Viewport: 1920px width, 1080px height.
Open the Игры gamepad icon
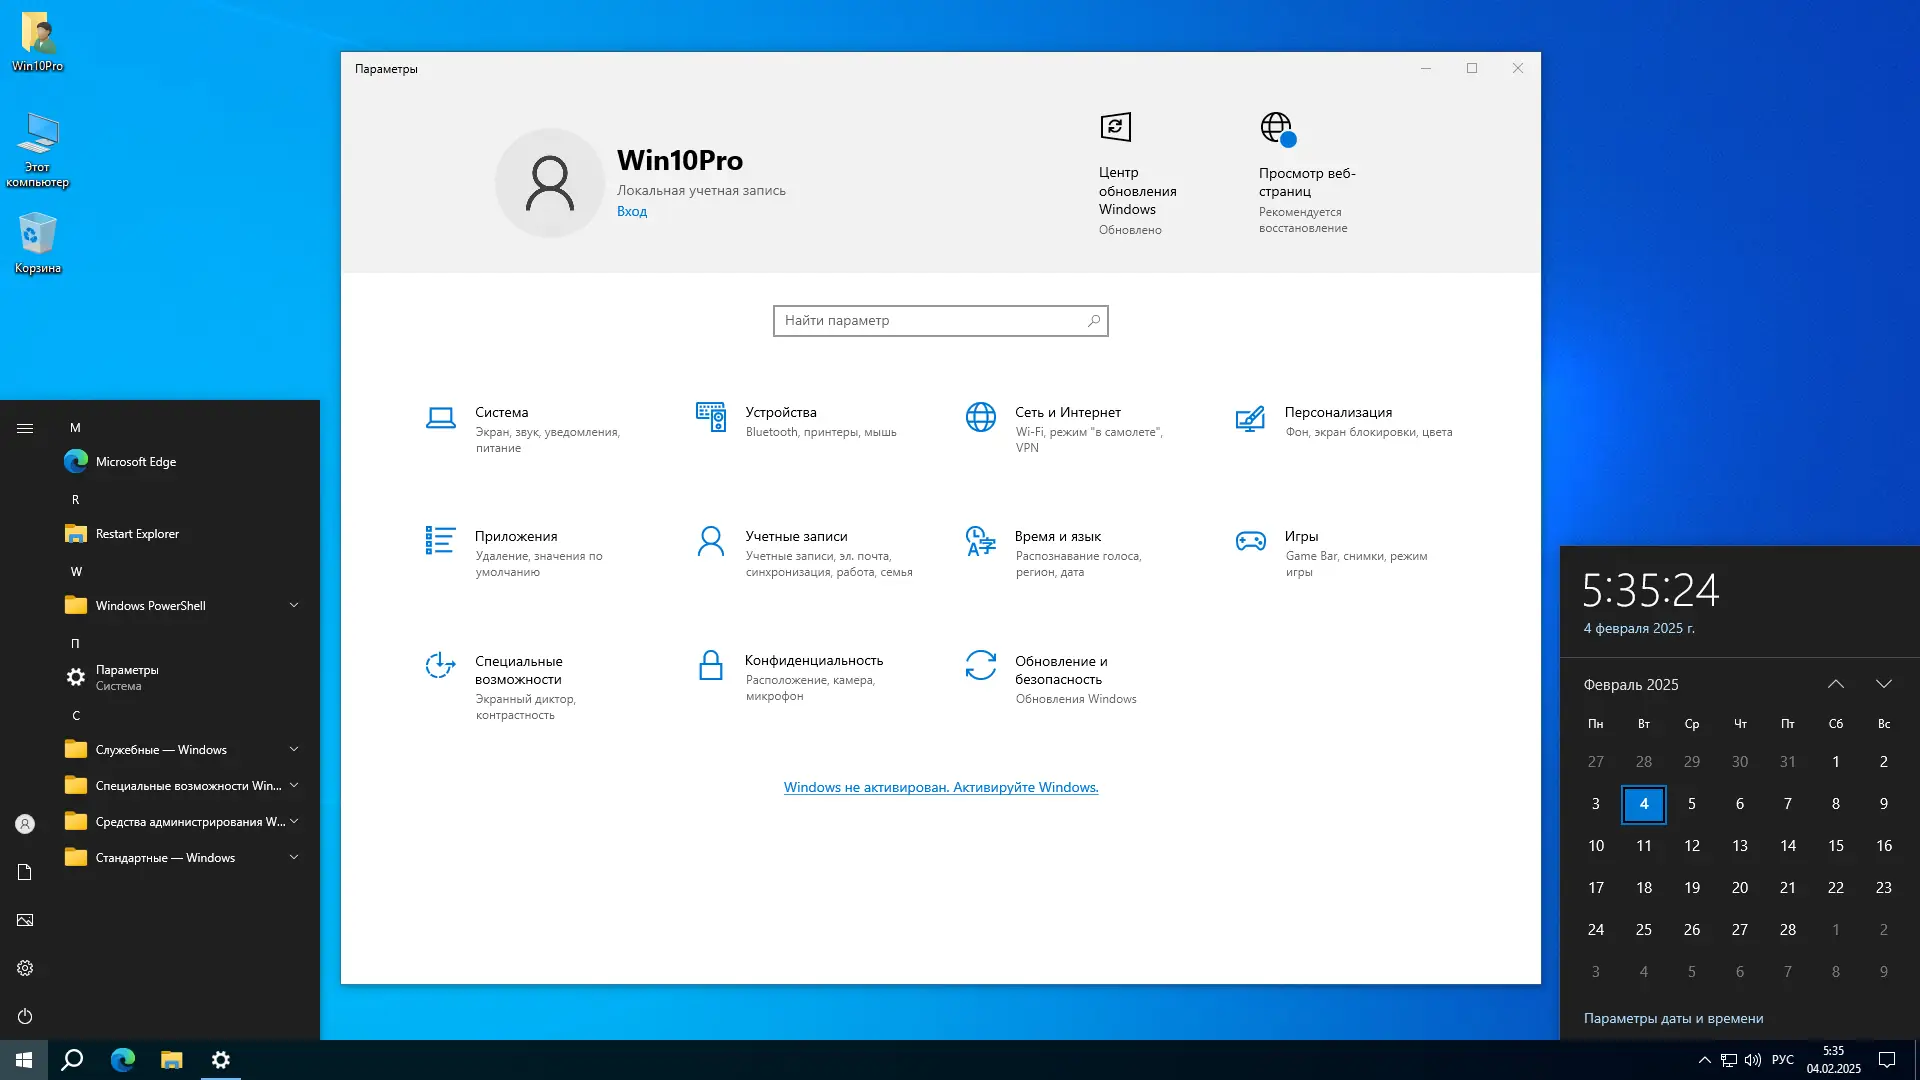[1250, 541]
